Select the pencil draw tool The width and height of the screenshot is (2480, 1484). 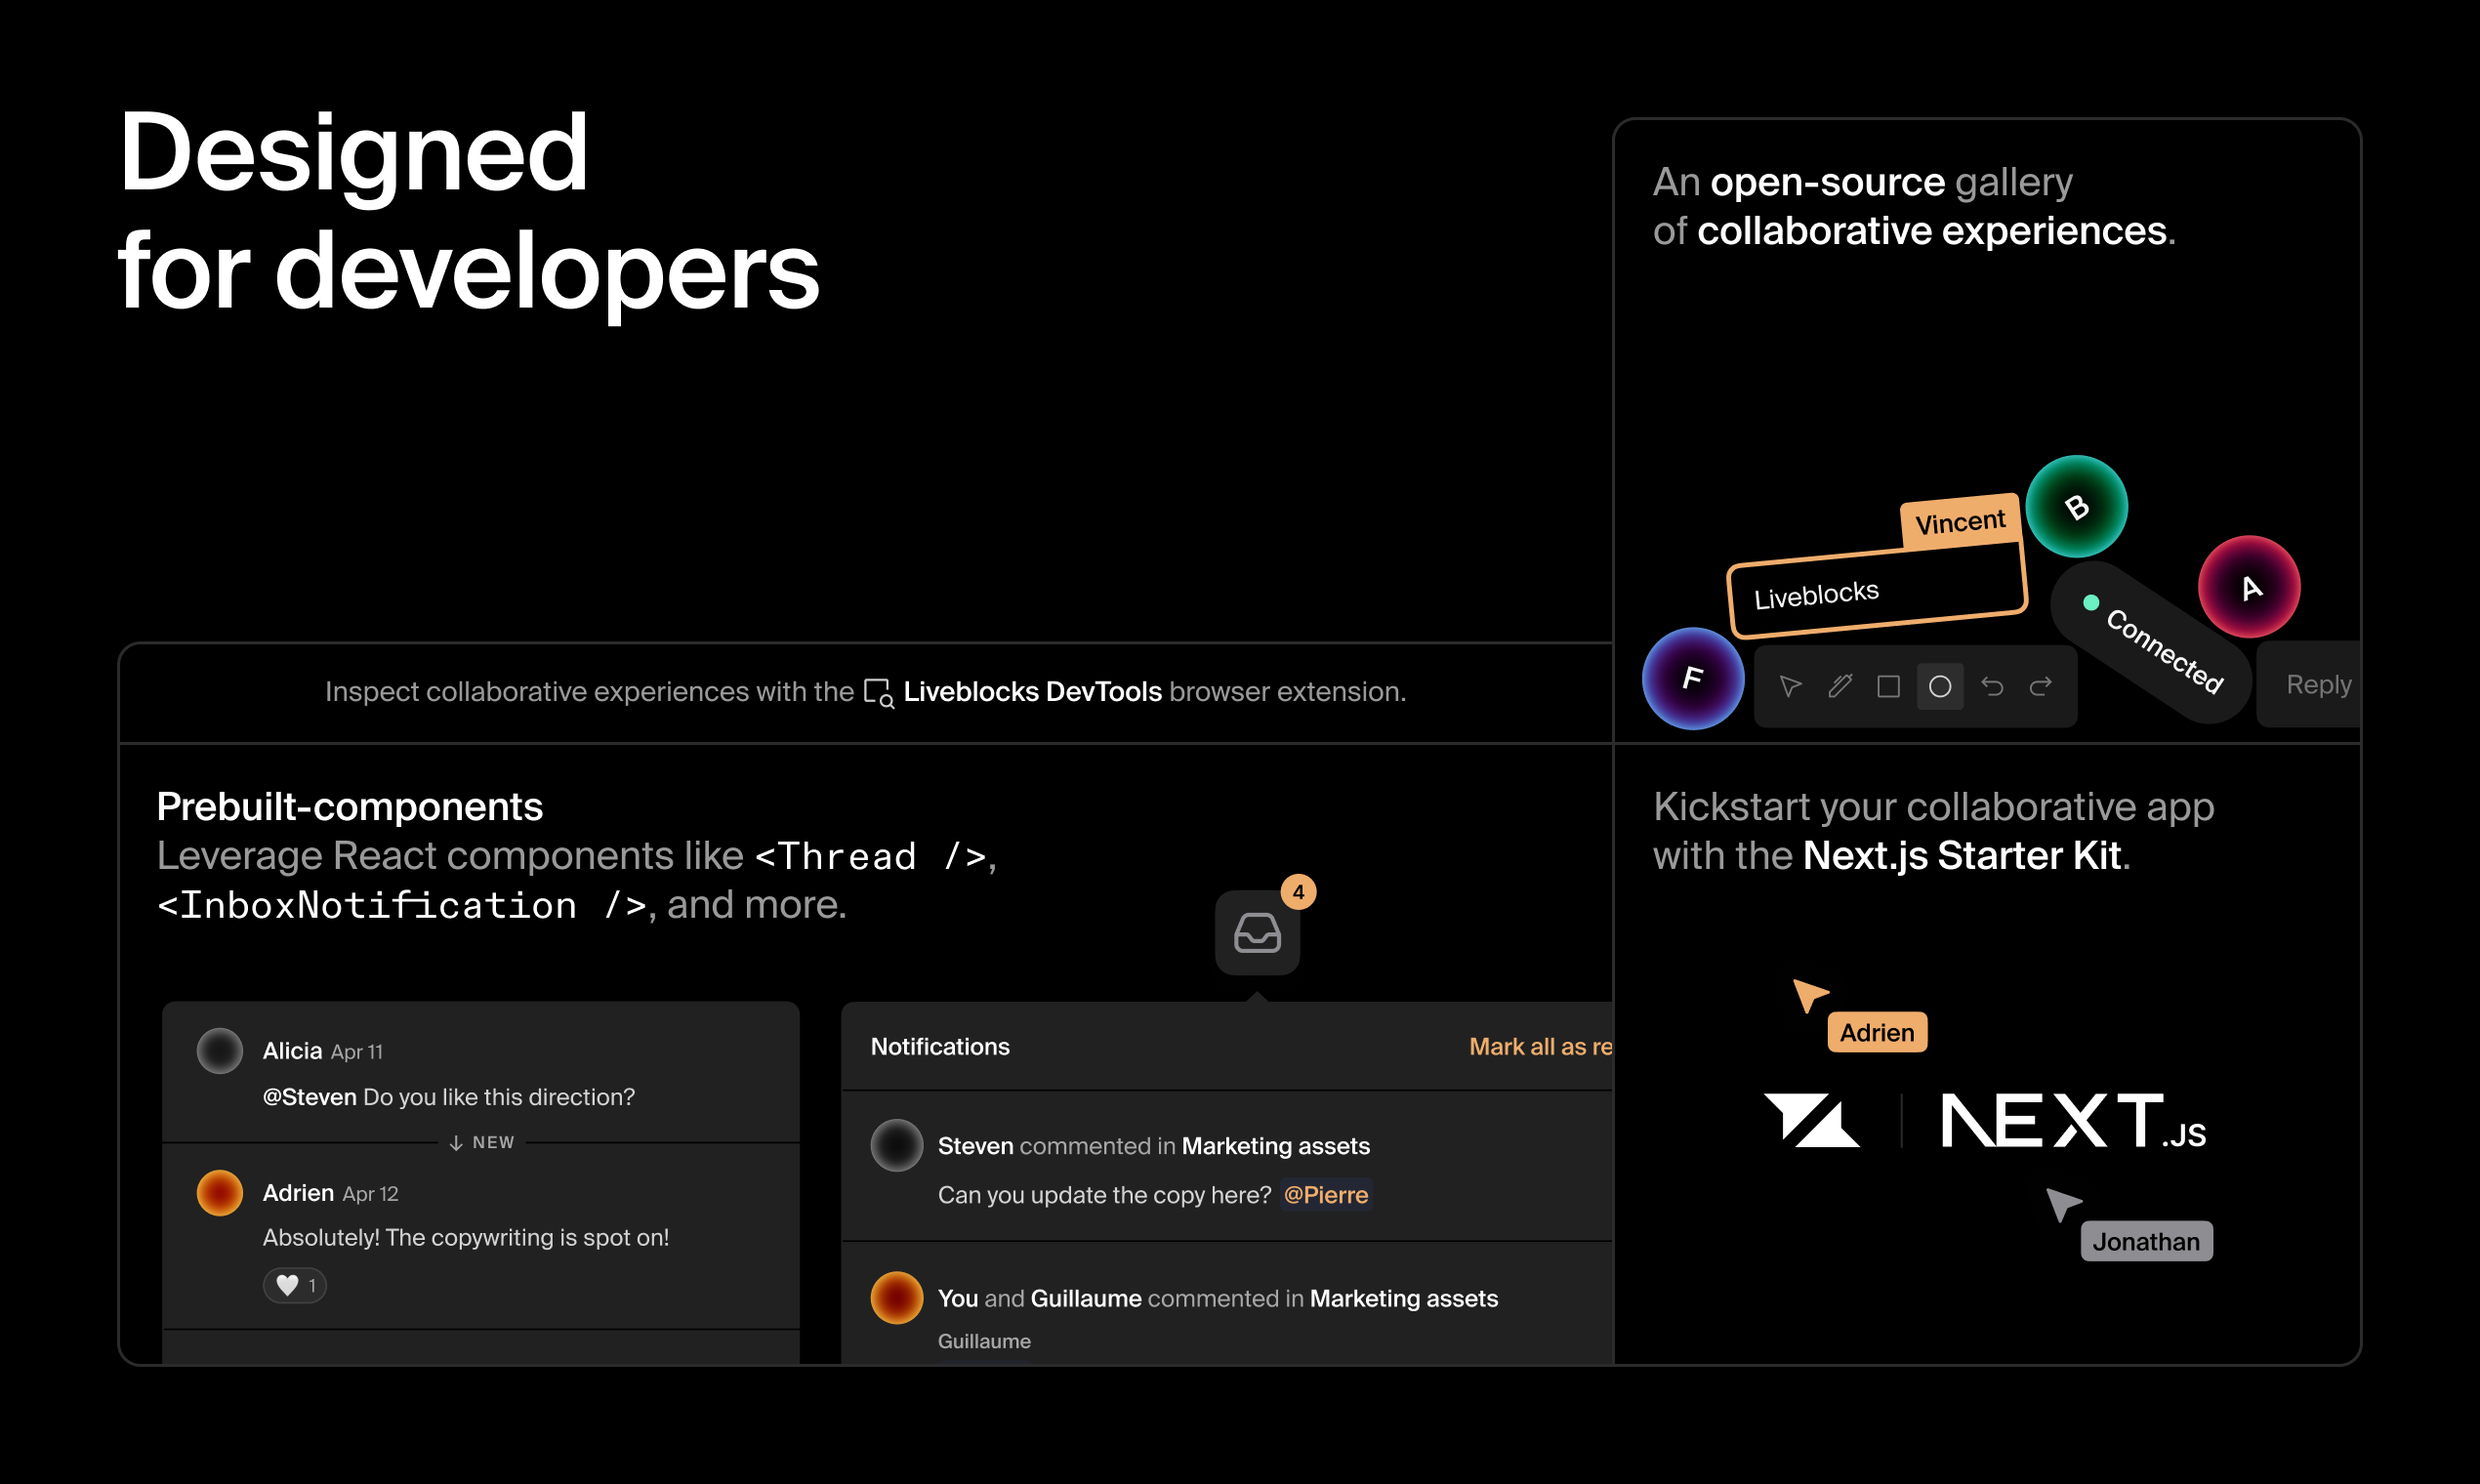click(x=1840, y=686)
